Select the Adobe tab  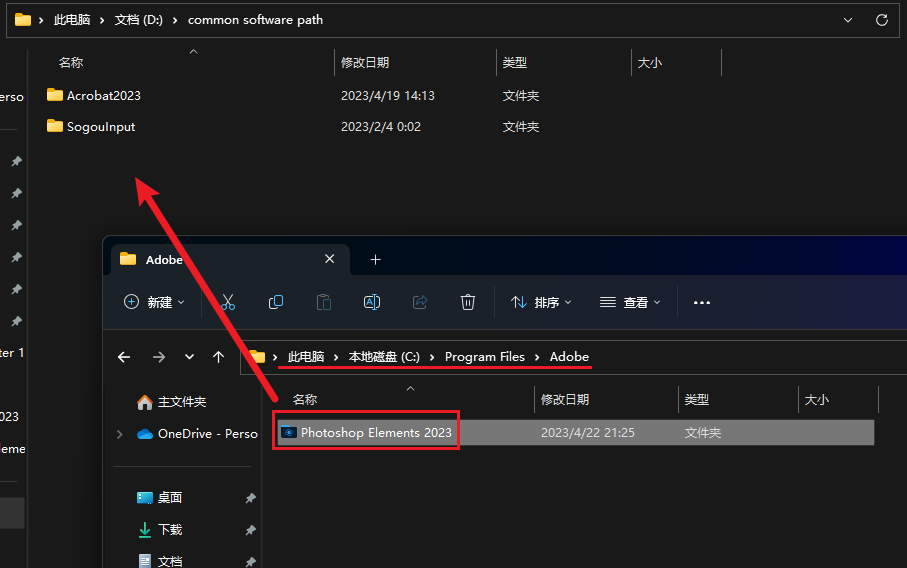point(229,260)
